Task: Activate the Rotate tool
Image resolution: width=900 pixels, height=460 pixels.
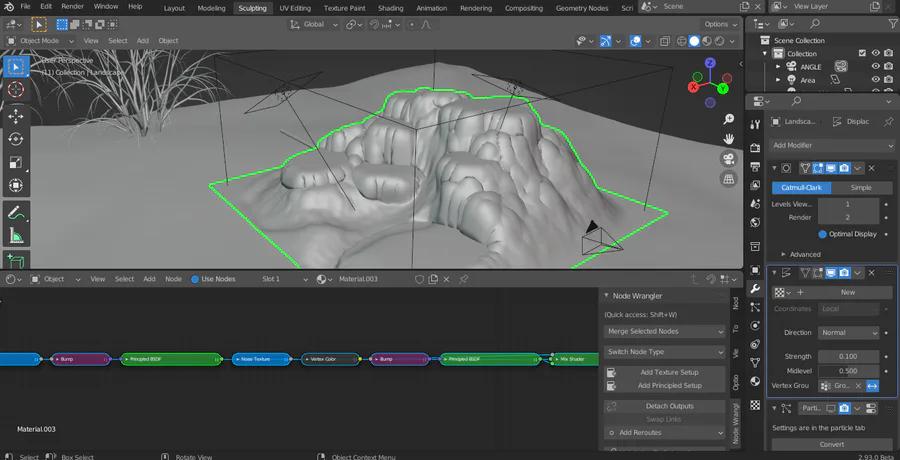Action: point(16,140)
